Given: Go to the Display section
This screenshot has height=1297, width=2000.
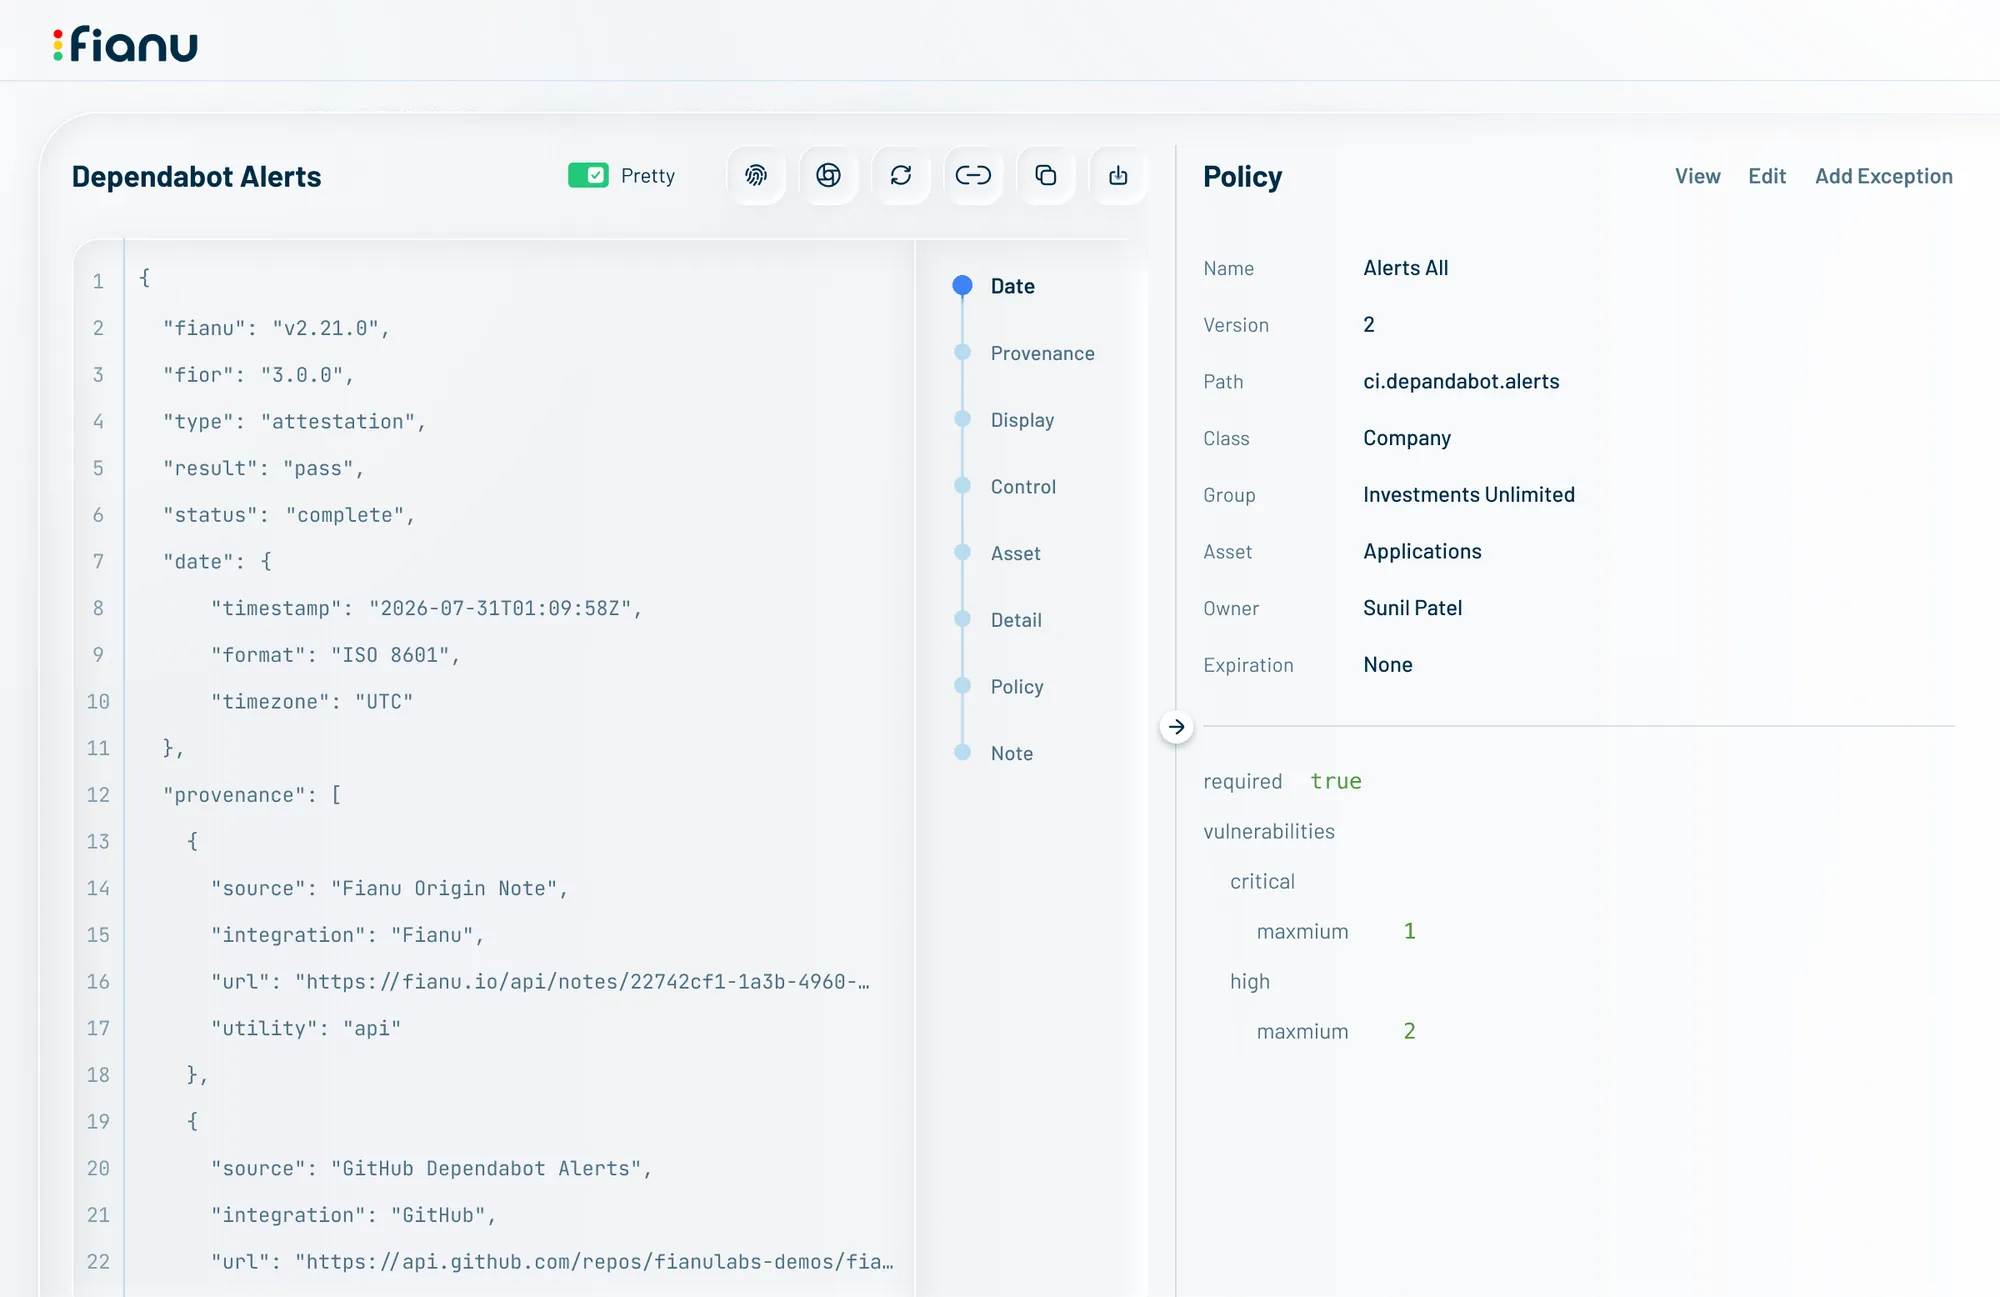Looking at the screenshot, I should tap(1022, 420).
